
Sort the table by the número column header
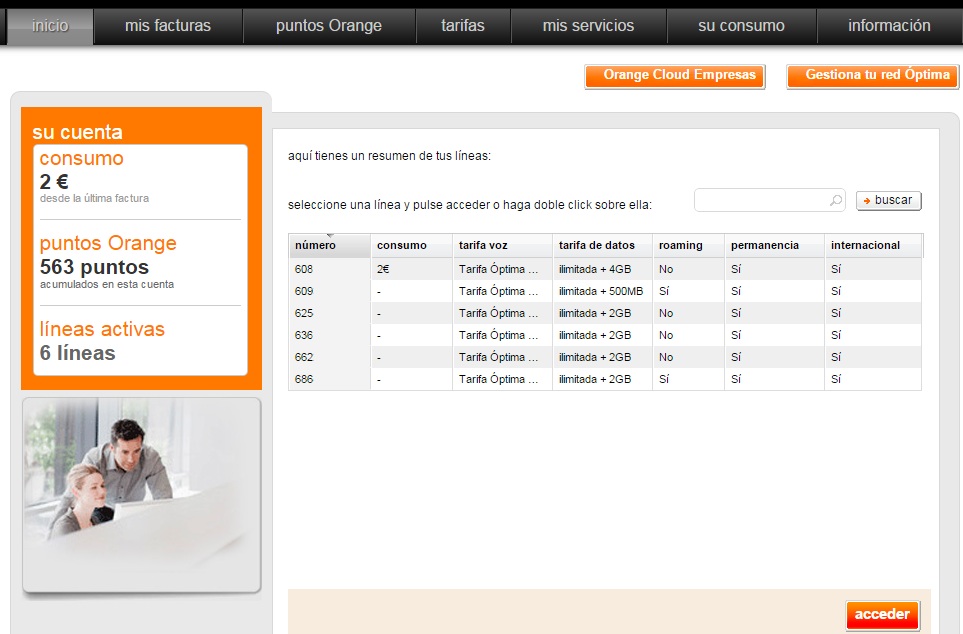coord(329,245)
